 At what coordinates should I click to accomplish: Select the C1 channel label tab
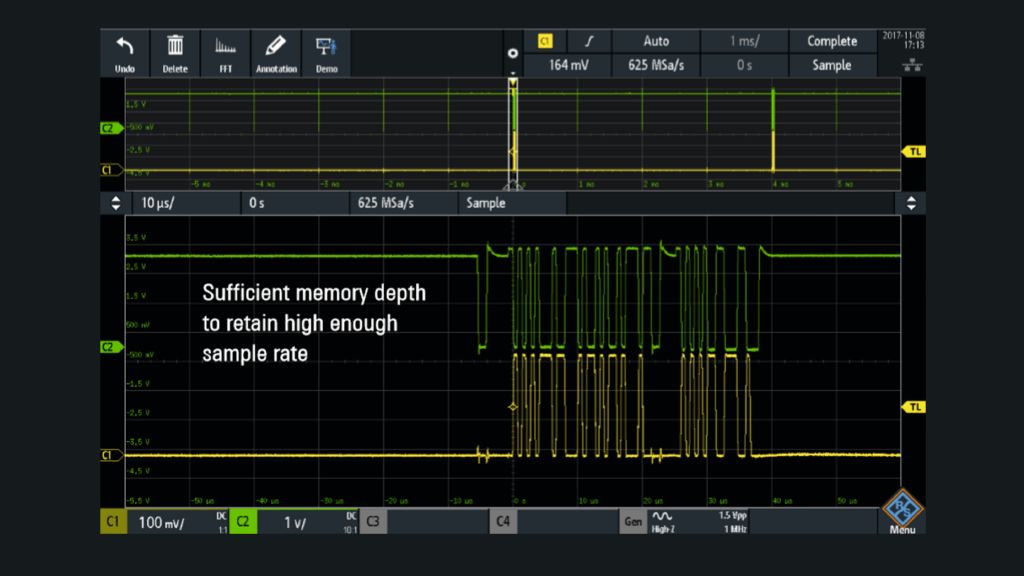(113, 521)
